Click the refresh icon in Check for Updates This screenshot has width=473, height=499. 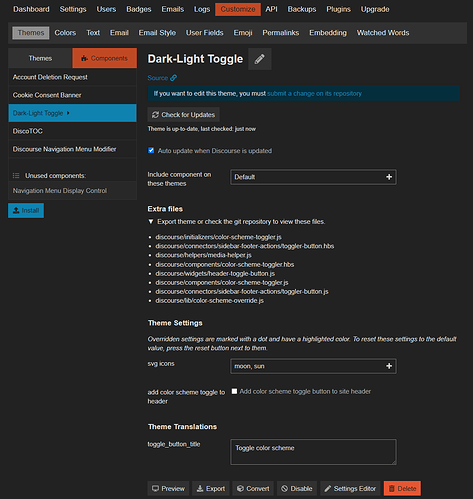[x=155, y=115]
